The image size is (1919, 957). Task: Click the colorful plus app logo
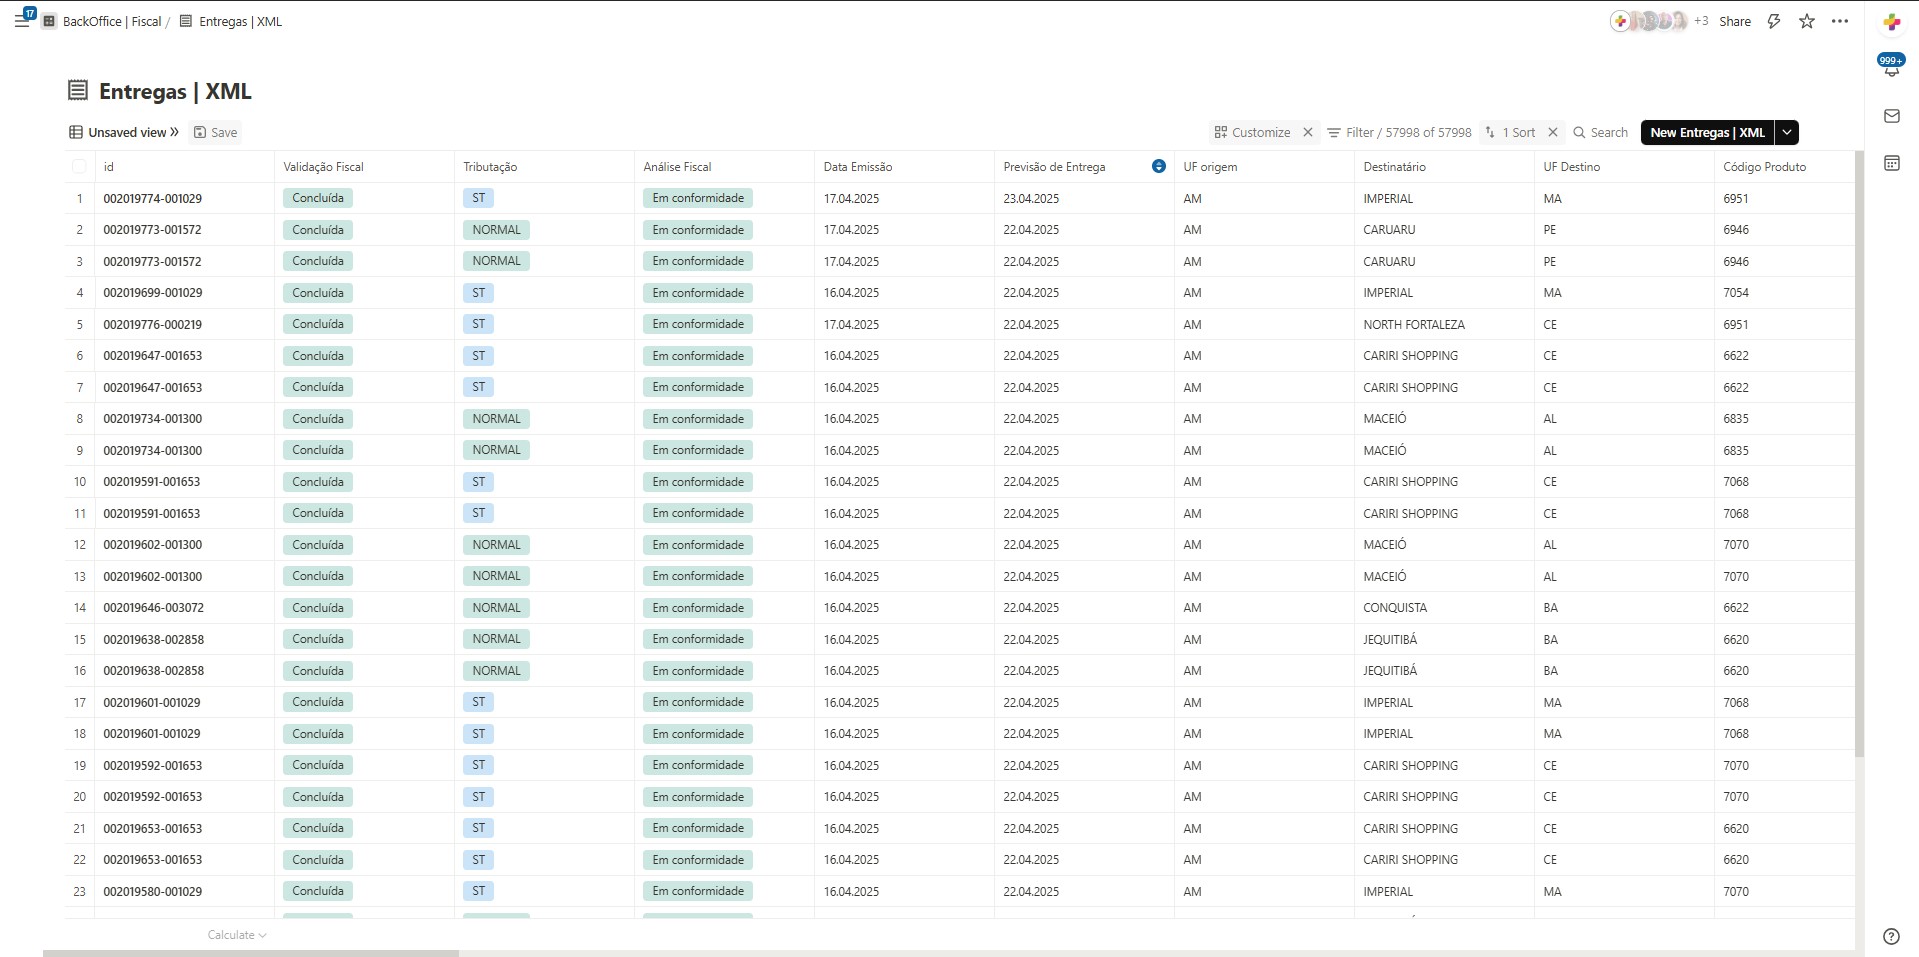[x=1891, y=21]
